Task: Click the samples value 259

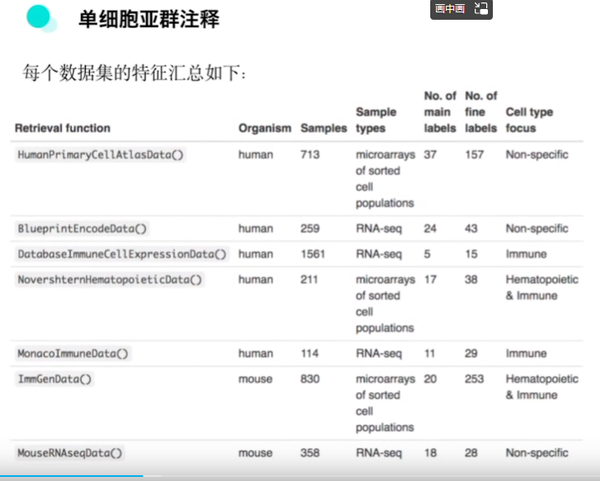Action: click(x=310, y=228)
